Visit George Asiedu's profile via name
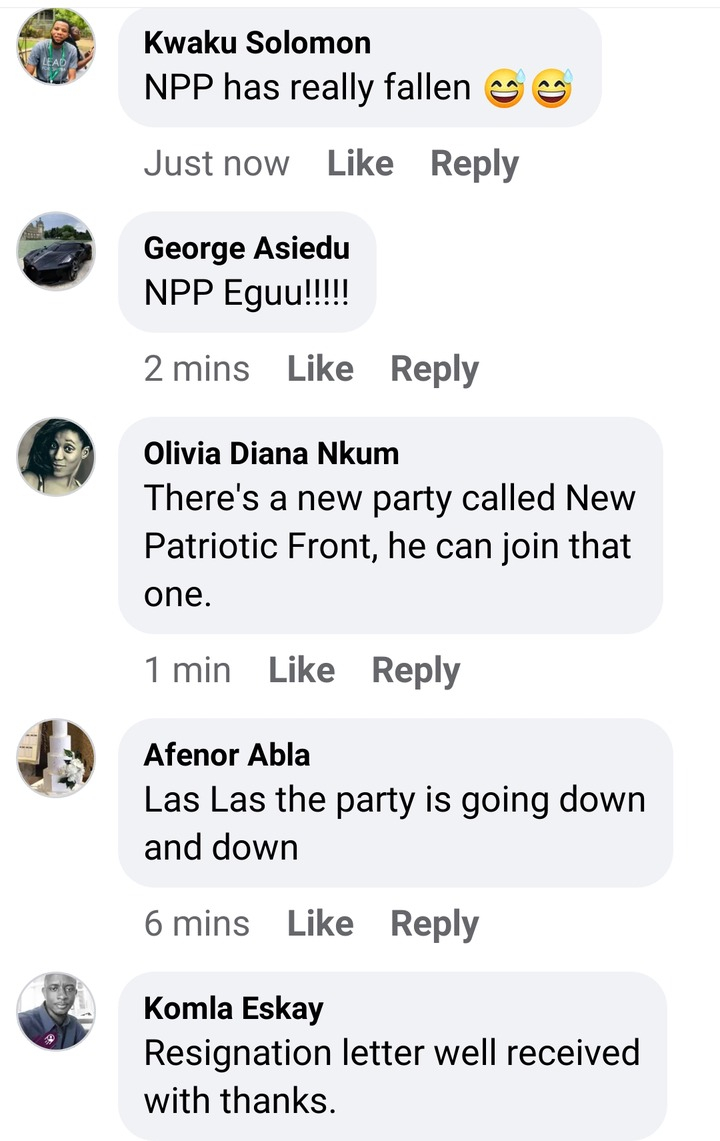Viewport: 720px width, 1141px height. tap(246, 247)
